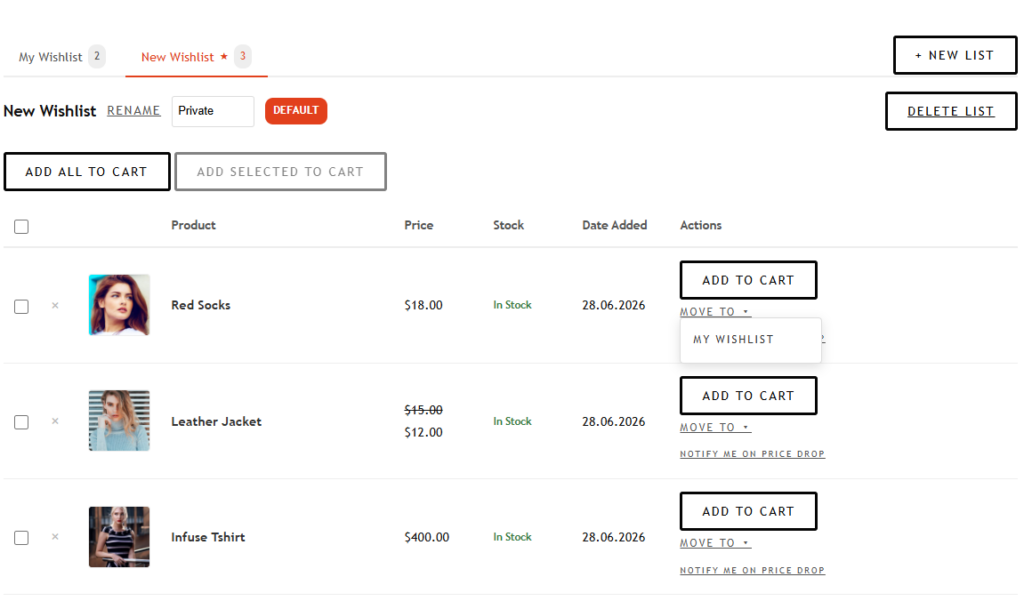
Task: Click the count badge 3 on New Wishlist
Action: 243,56
